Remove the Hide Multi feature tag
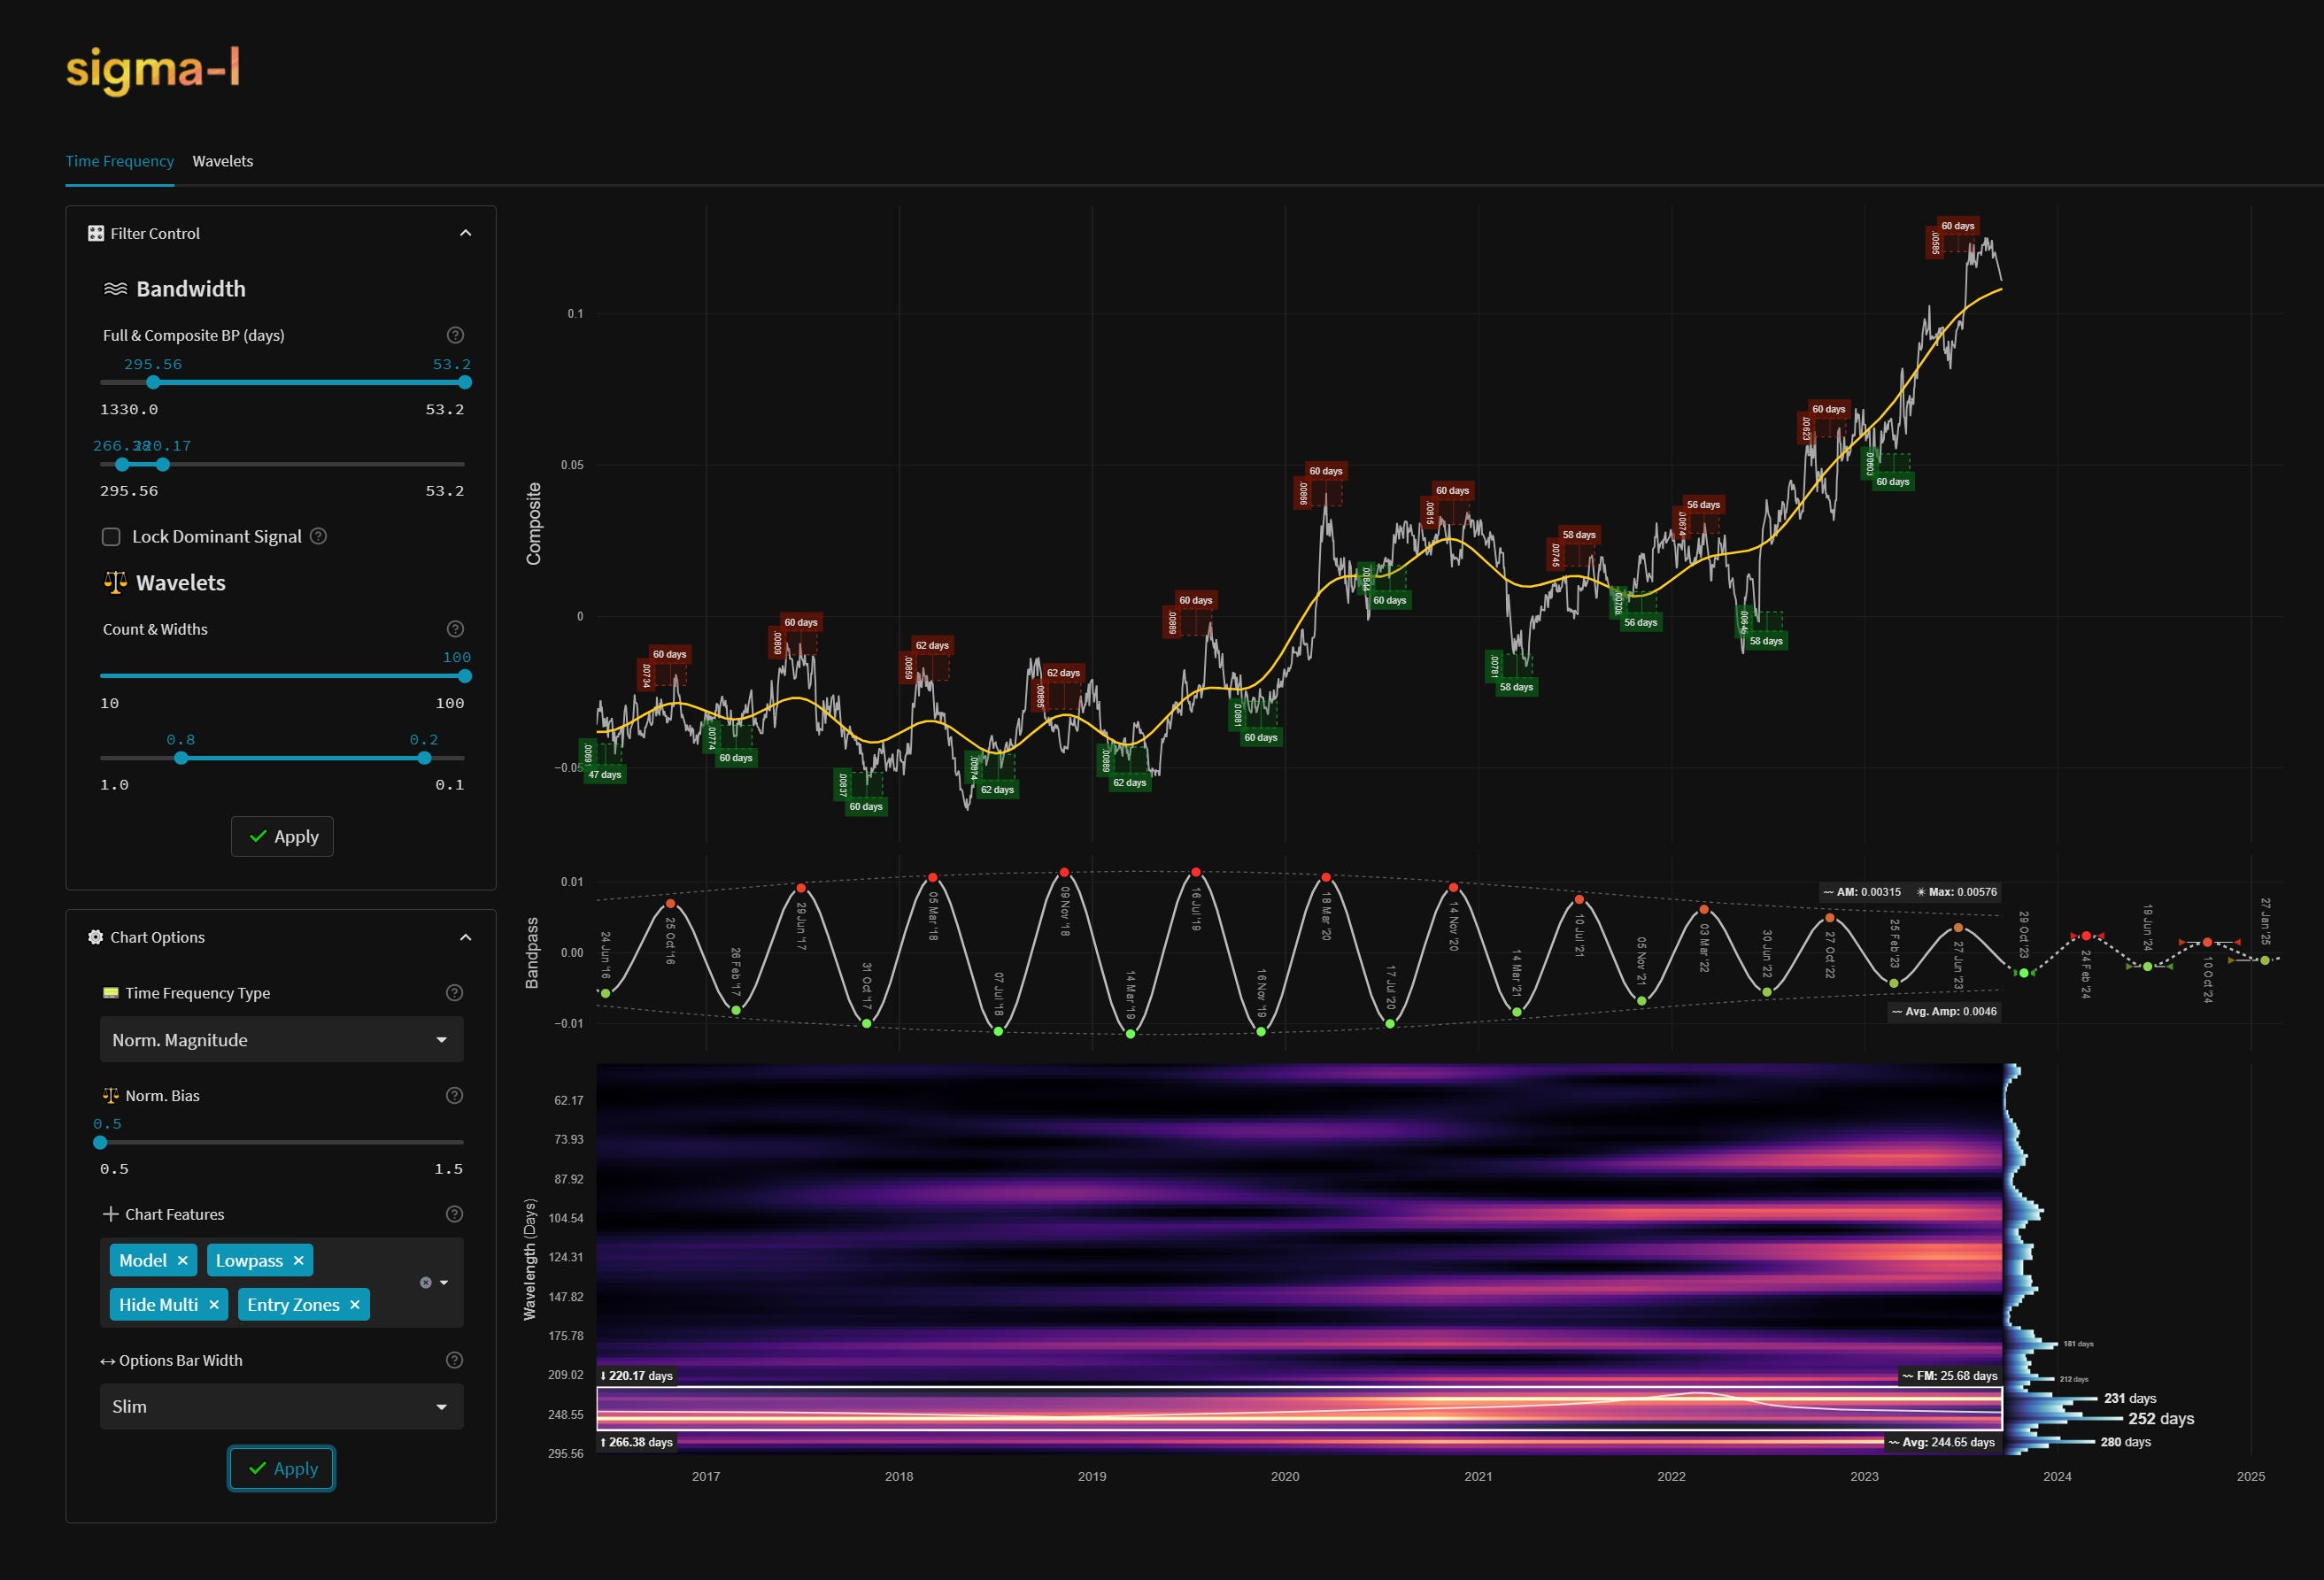 [214, 1305]
